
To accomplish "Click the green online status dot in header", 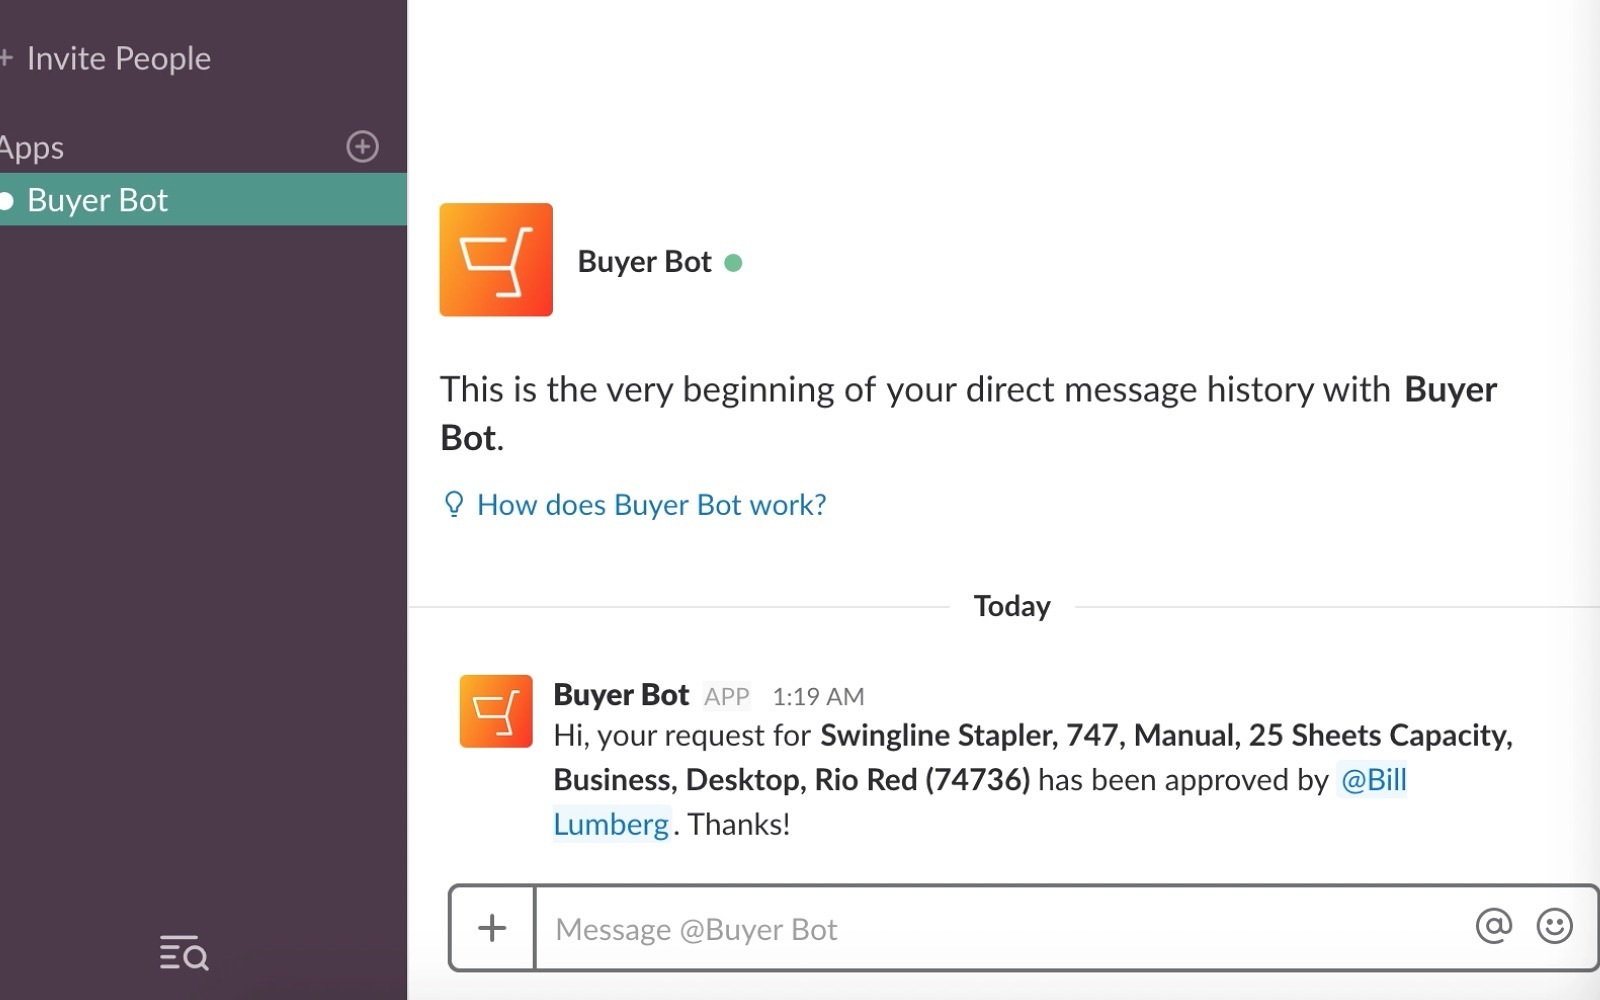I will tap(733, 263).
